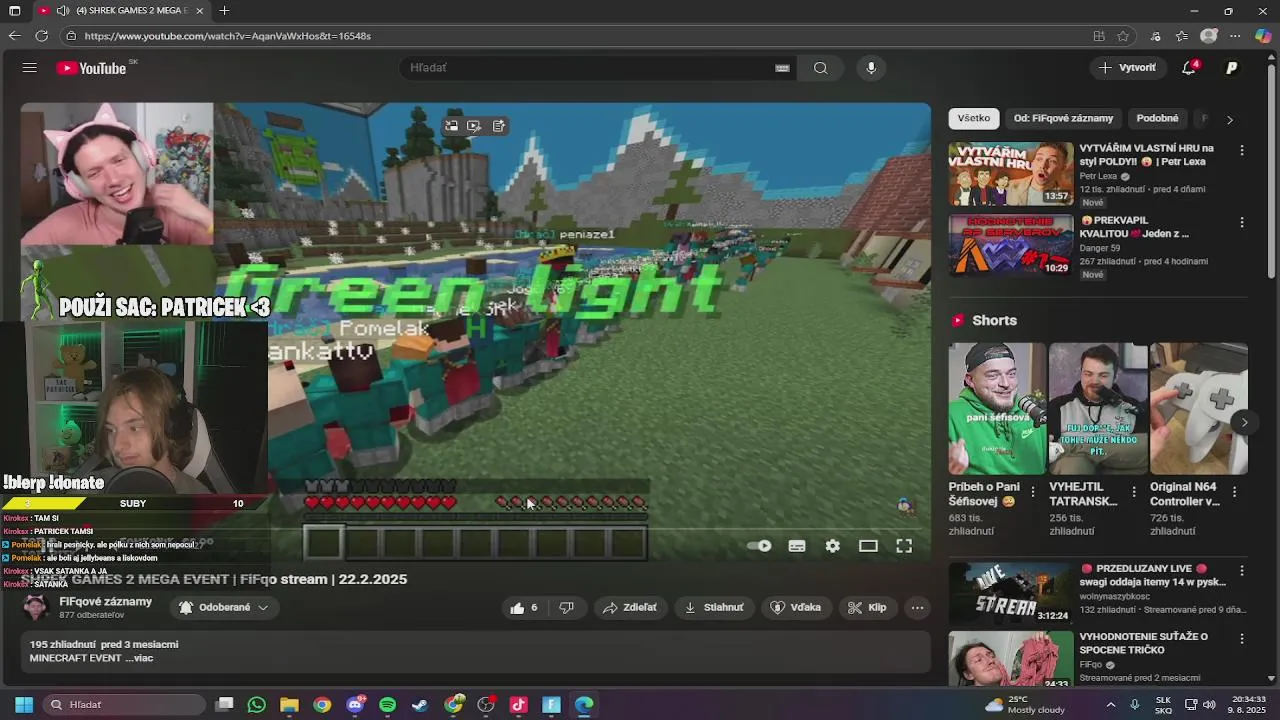Open the player settings gear

pos(832,546)
